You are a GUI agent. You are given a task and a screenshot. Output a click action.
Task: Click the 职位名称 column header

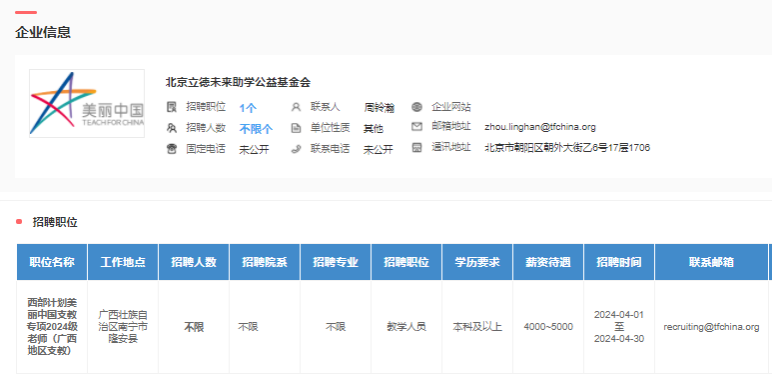tap(52, 262)
